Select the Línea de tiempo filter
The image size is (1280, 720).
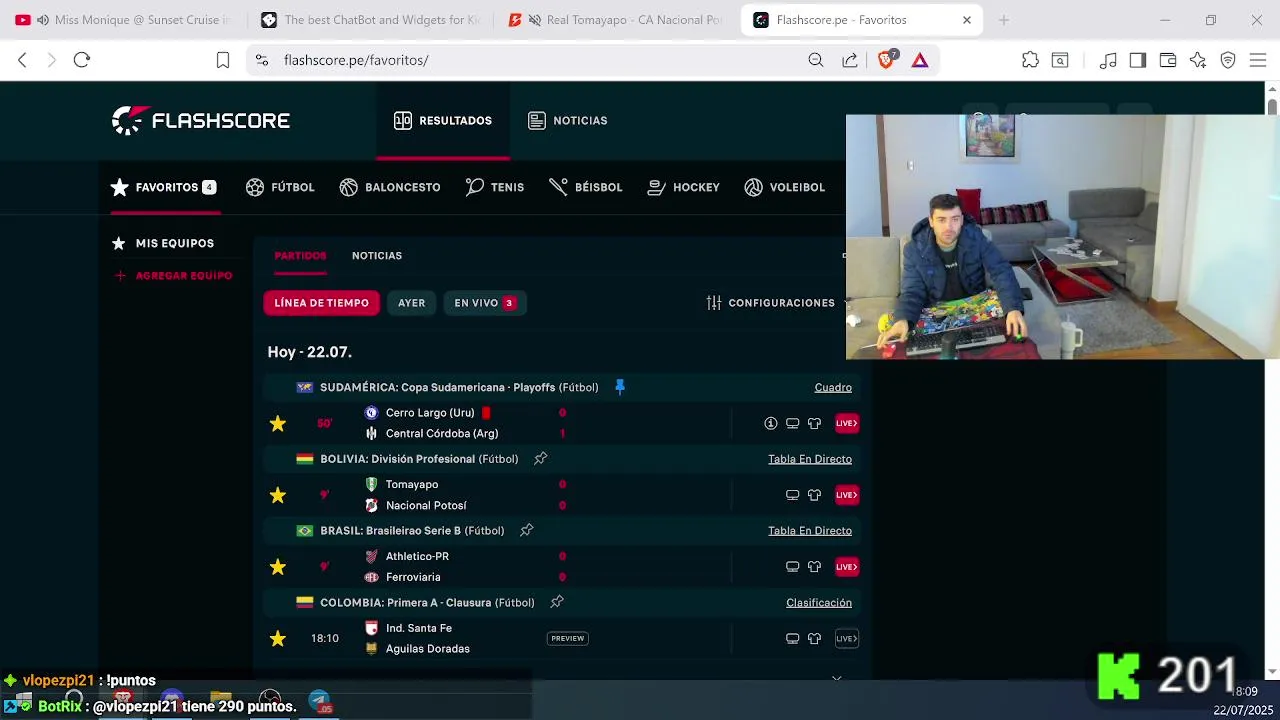pyautogui.click(x=321, y=303)
